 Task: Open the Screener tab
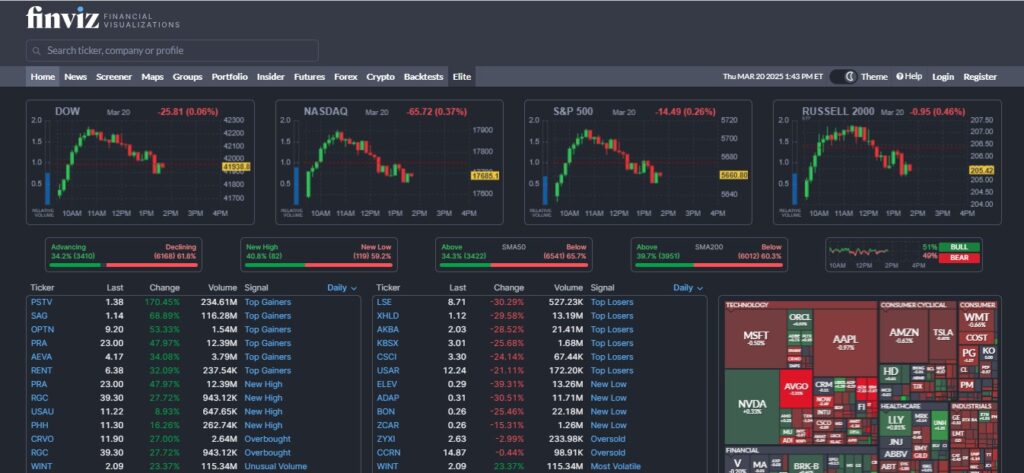coord(114,76)
